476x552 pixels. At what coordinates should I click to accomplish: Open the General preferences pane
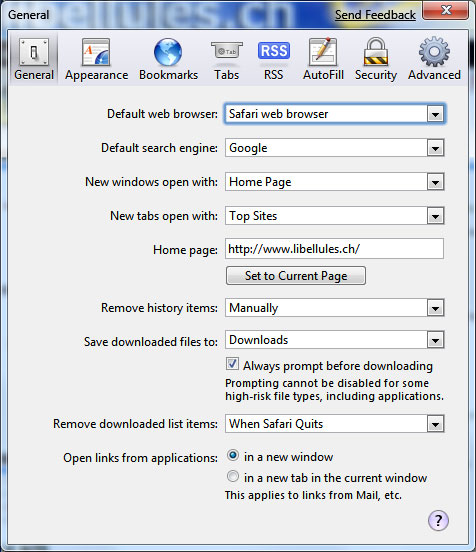34,59
